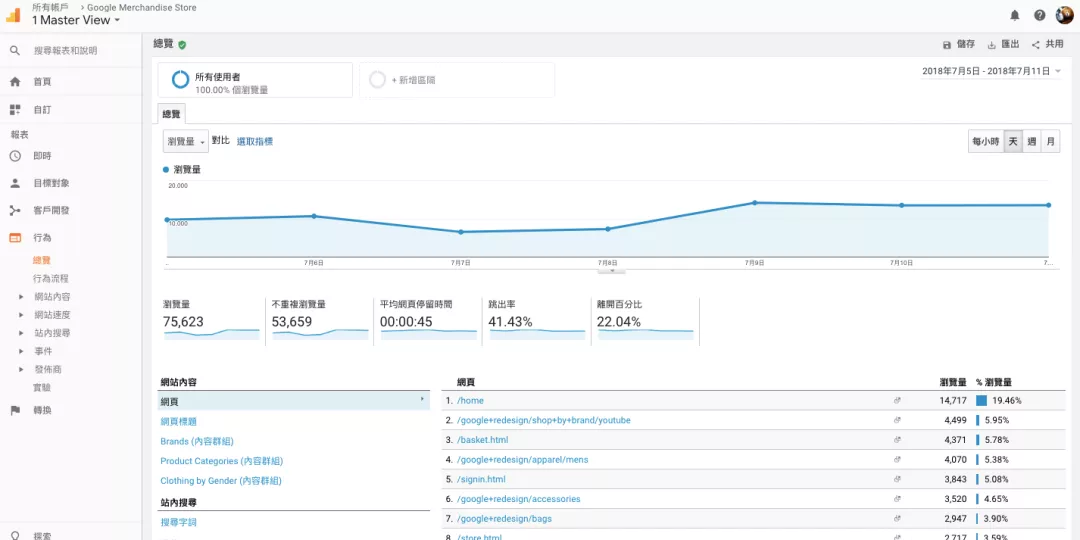Screen dimensions: 1080x540
Task: Select the 總覽 tab above the chart
Action: (x=171, y=114)
